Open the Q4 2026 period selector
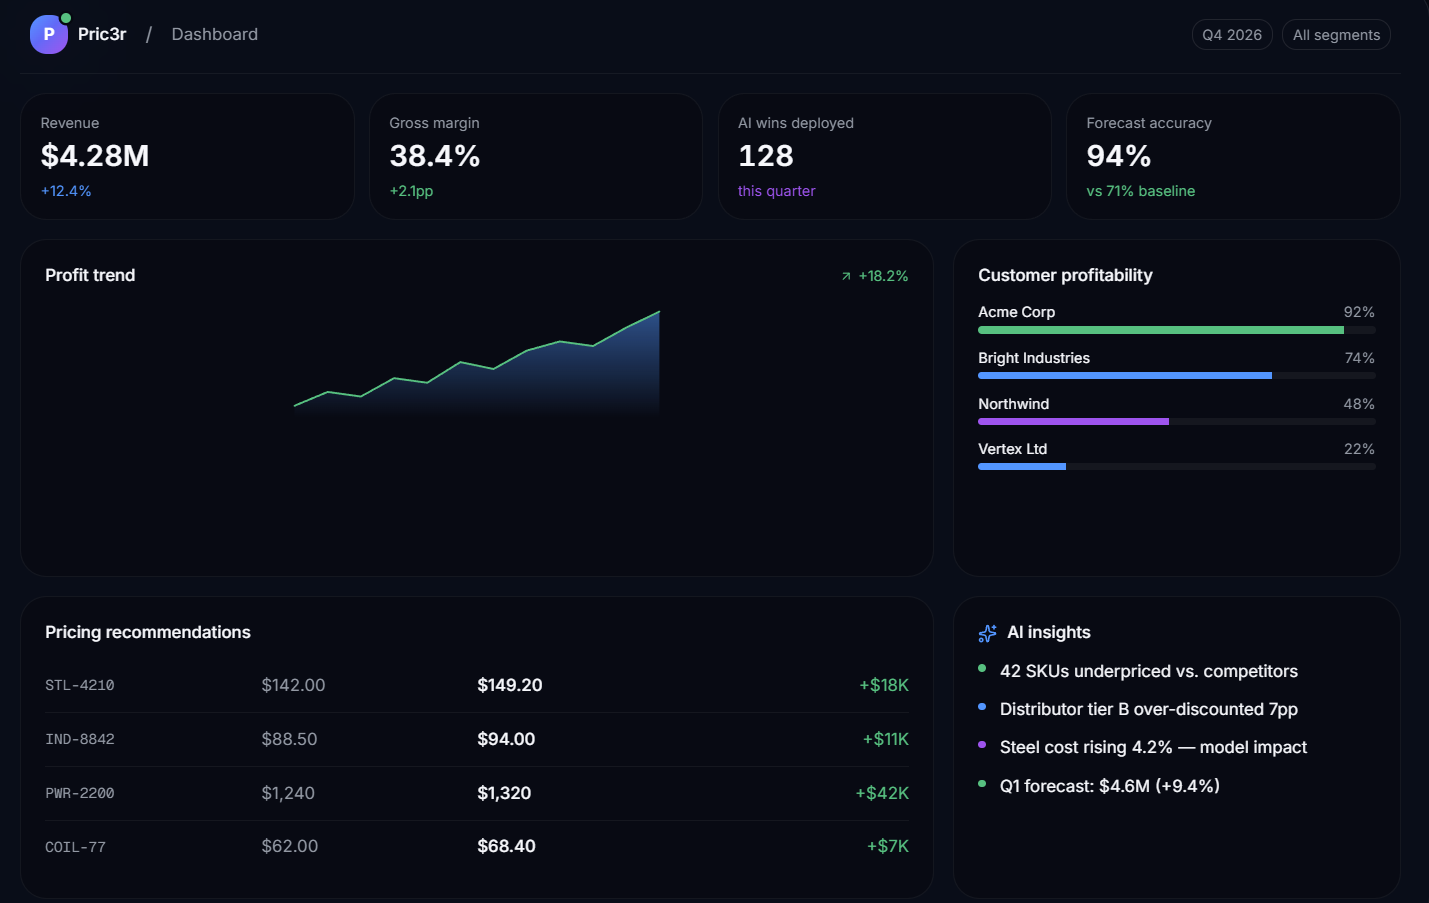 1232,35
